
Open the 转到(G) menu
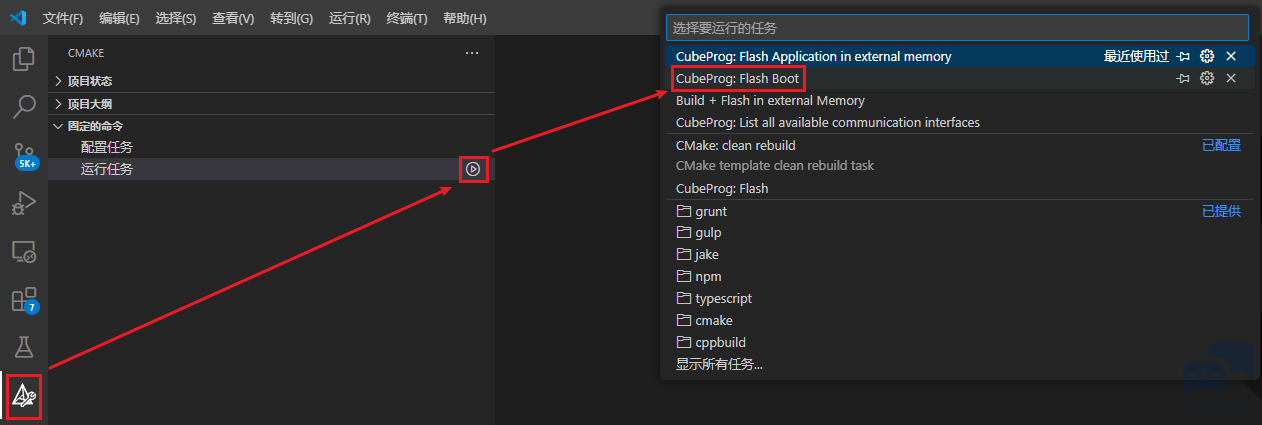point(291,18)
